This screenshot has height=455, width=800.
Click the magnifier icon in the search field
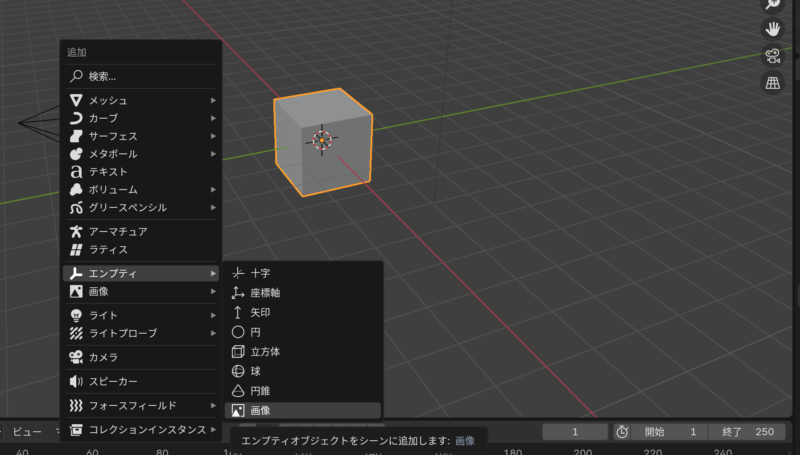[x=76, y=77]
